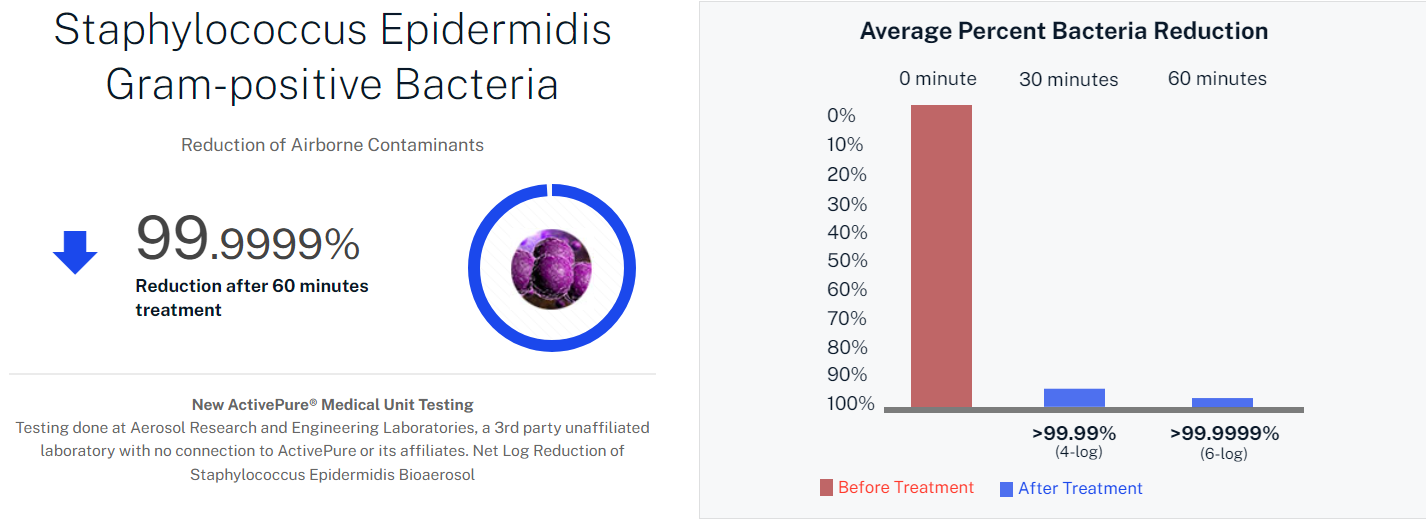
Task: Click the New ActivePure Medical Unit Testing text
Action: click(x=333, y=405)
